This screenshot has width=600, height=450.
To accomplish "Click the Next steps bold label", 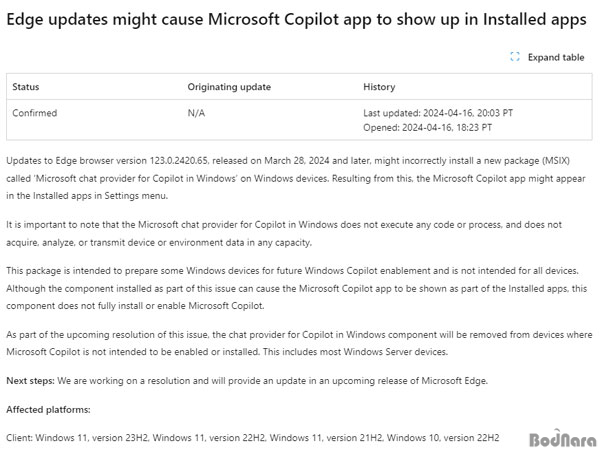I will (30, 381).
